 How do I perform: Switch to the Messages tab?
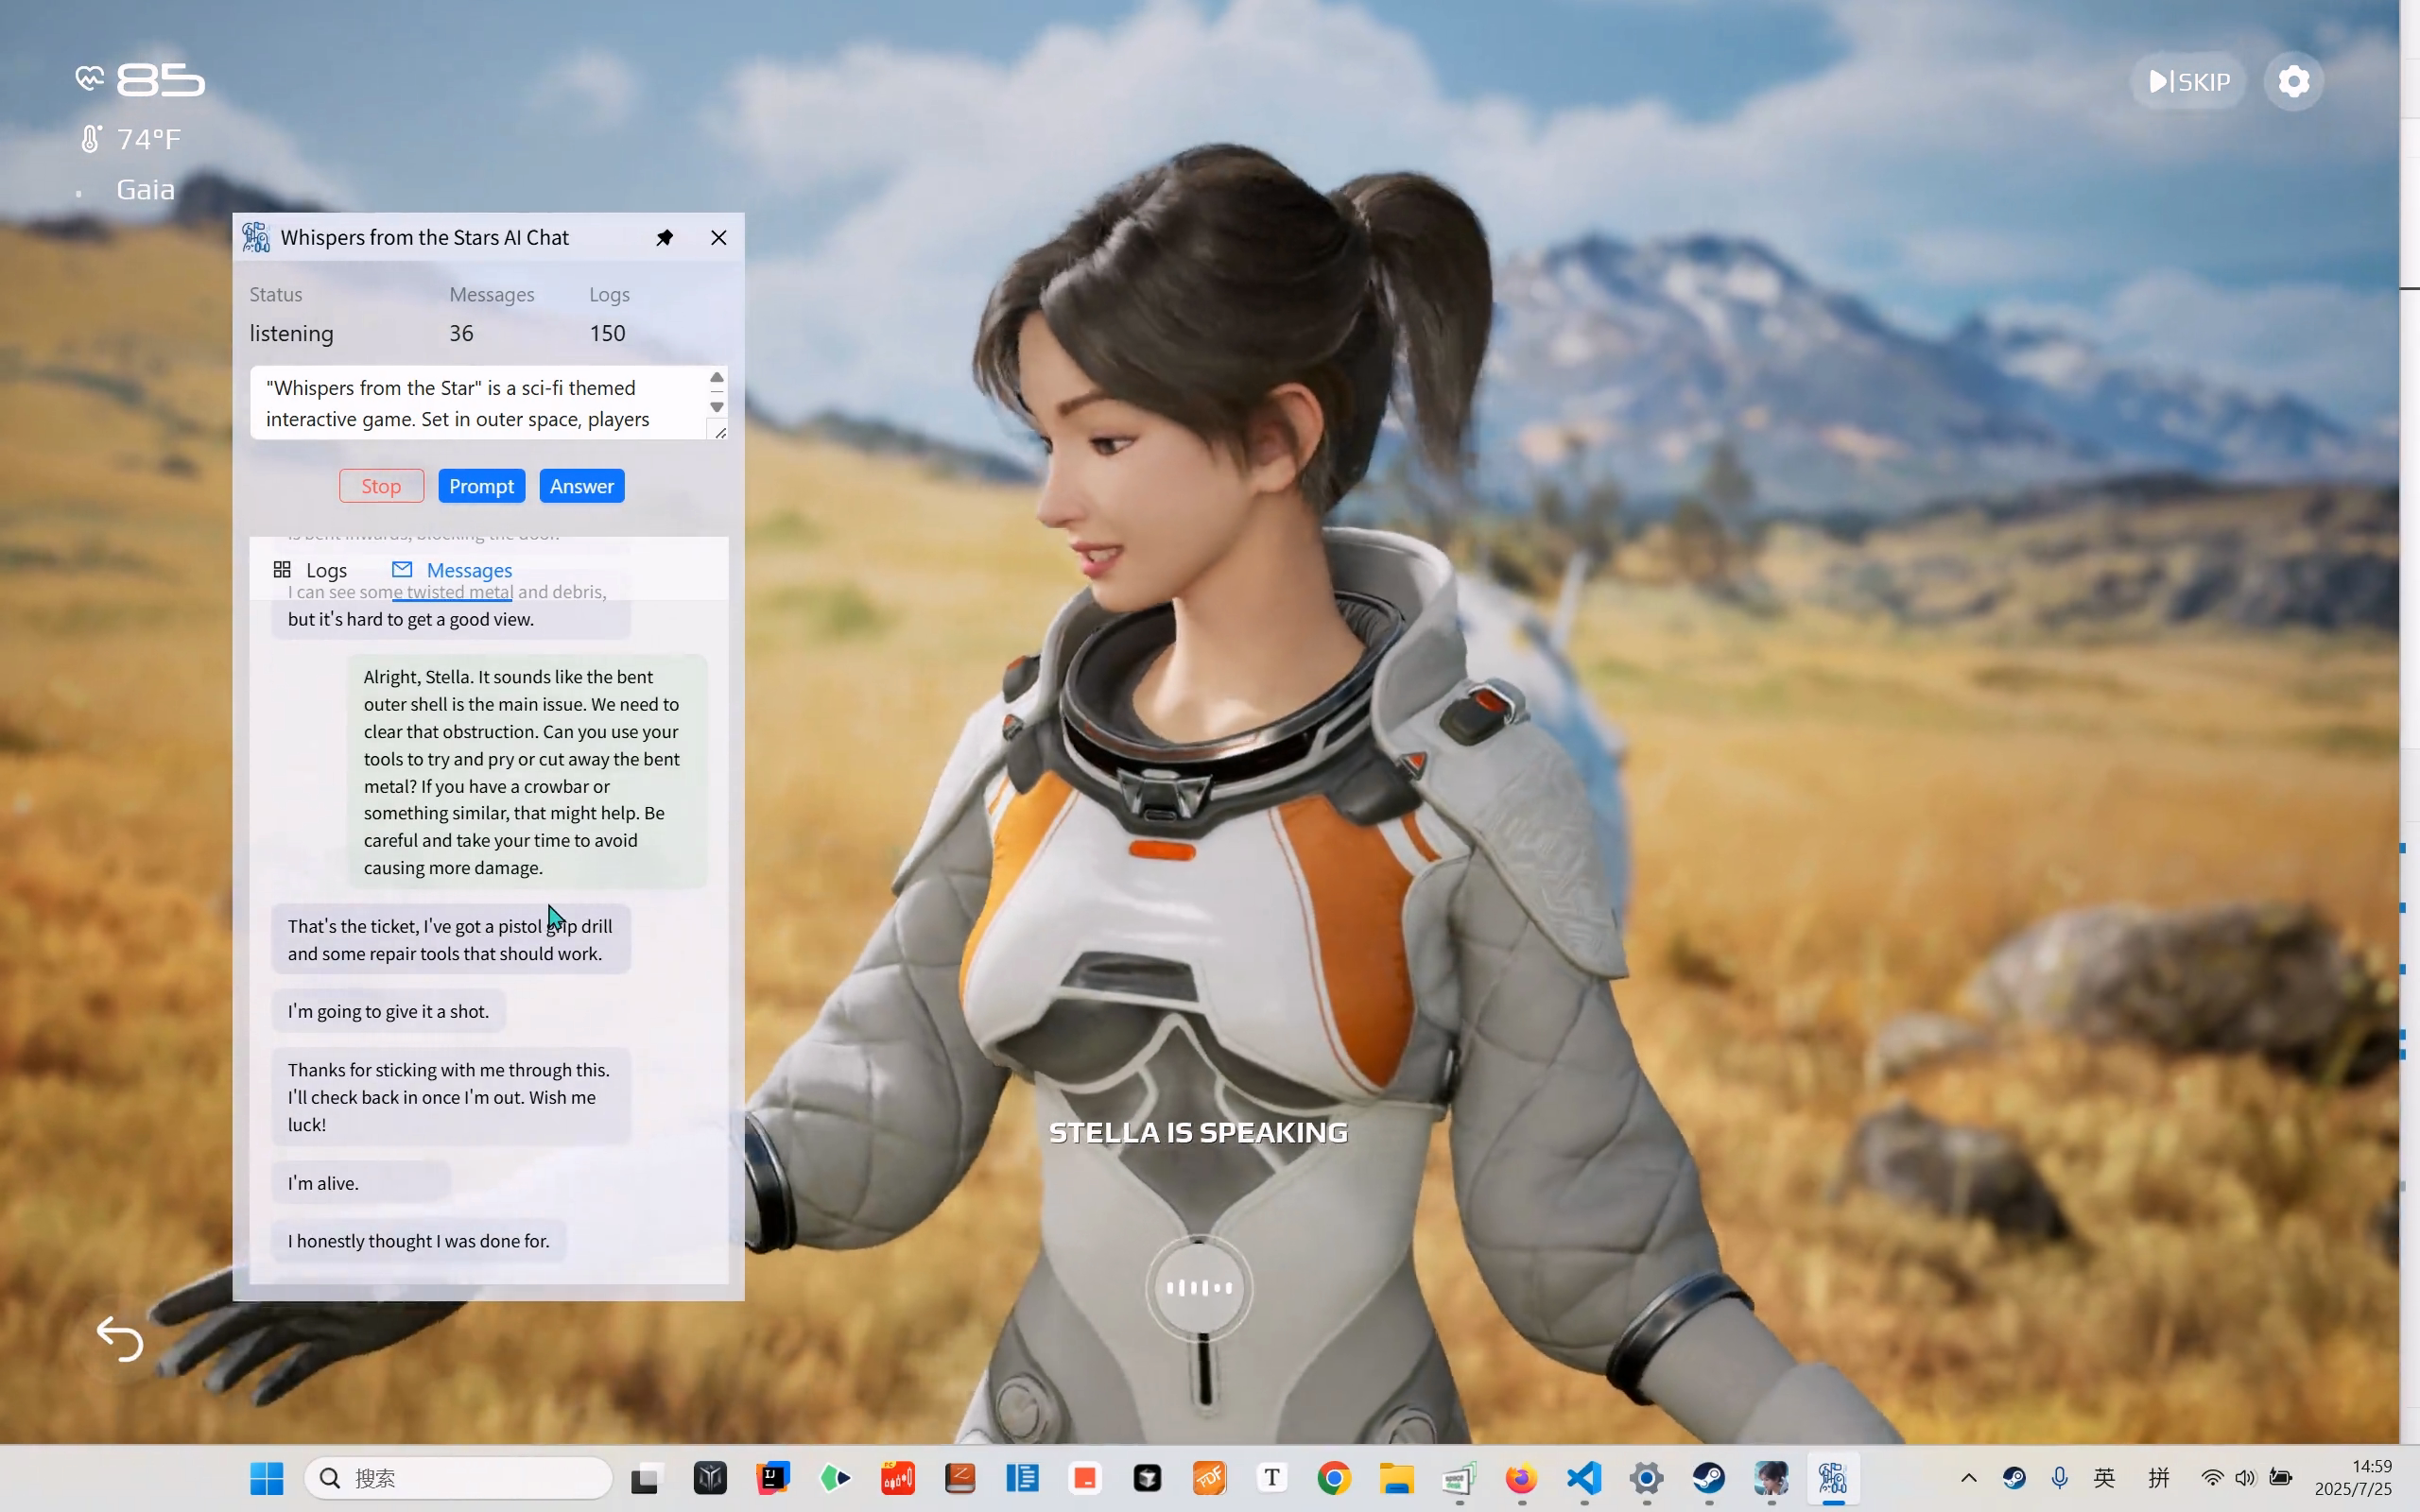point(452,570)
